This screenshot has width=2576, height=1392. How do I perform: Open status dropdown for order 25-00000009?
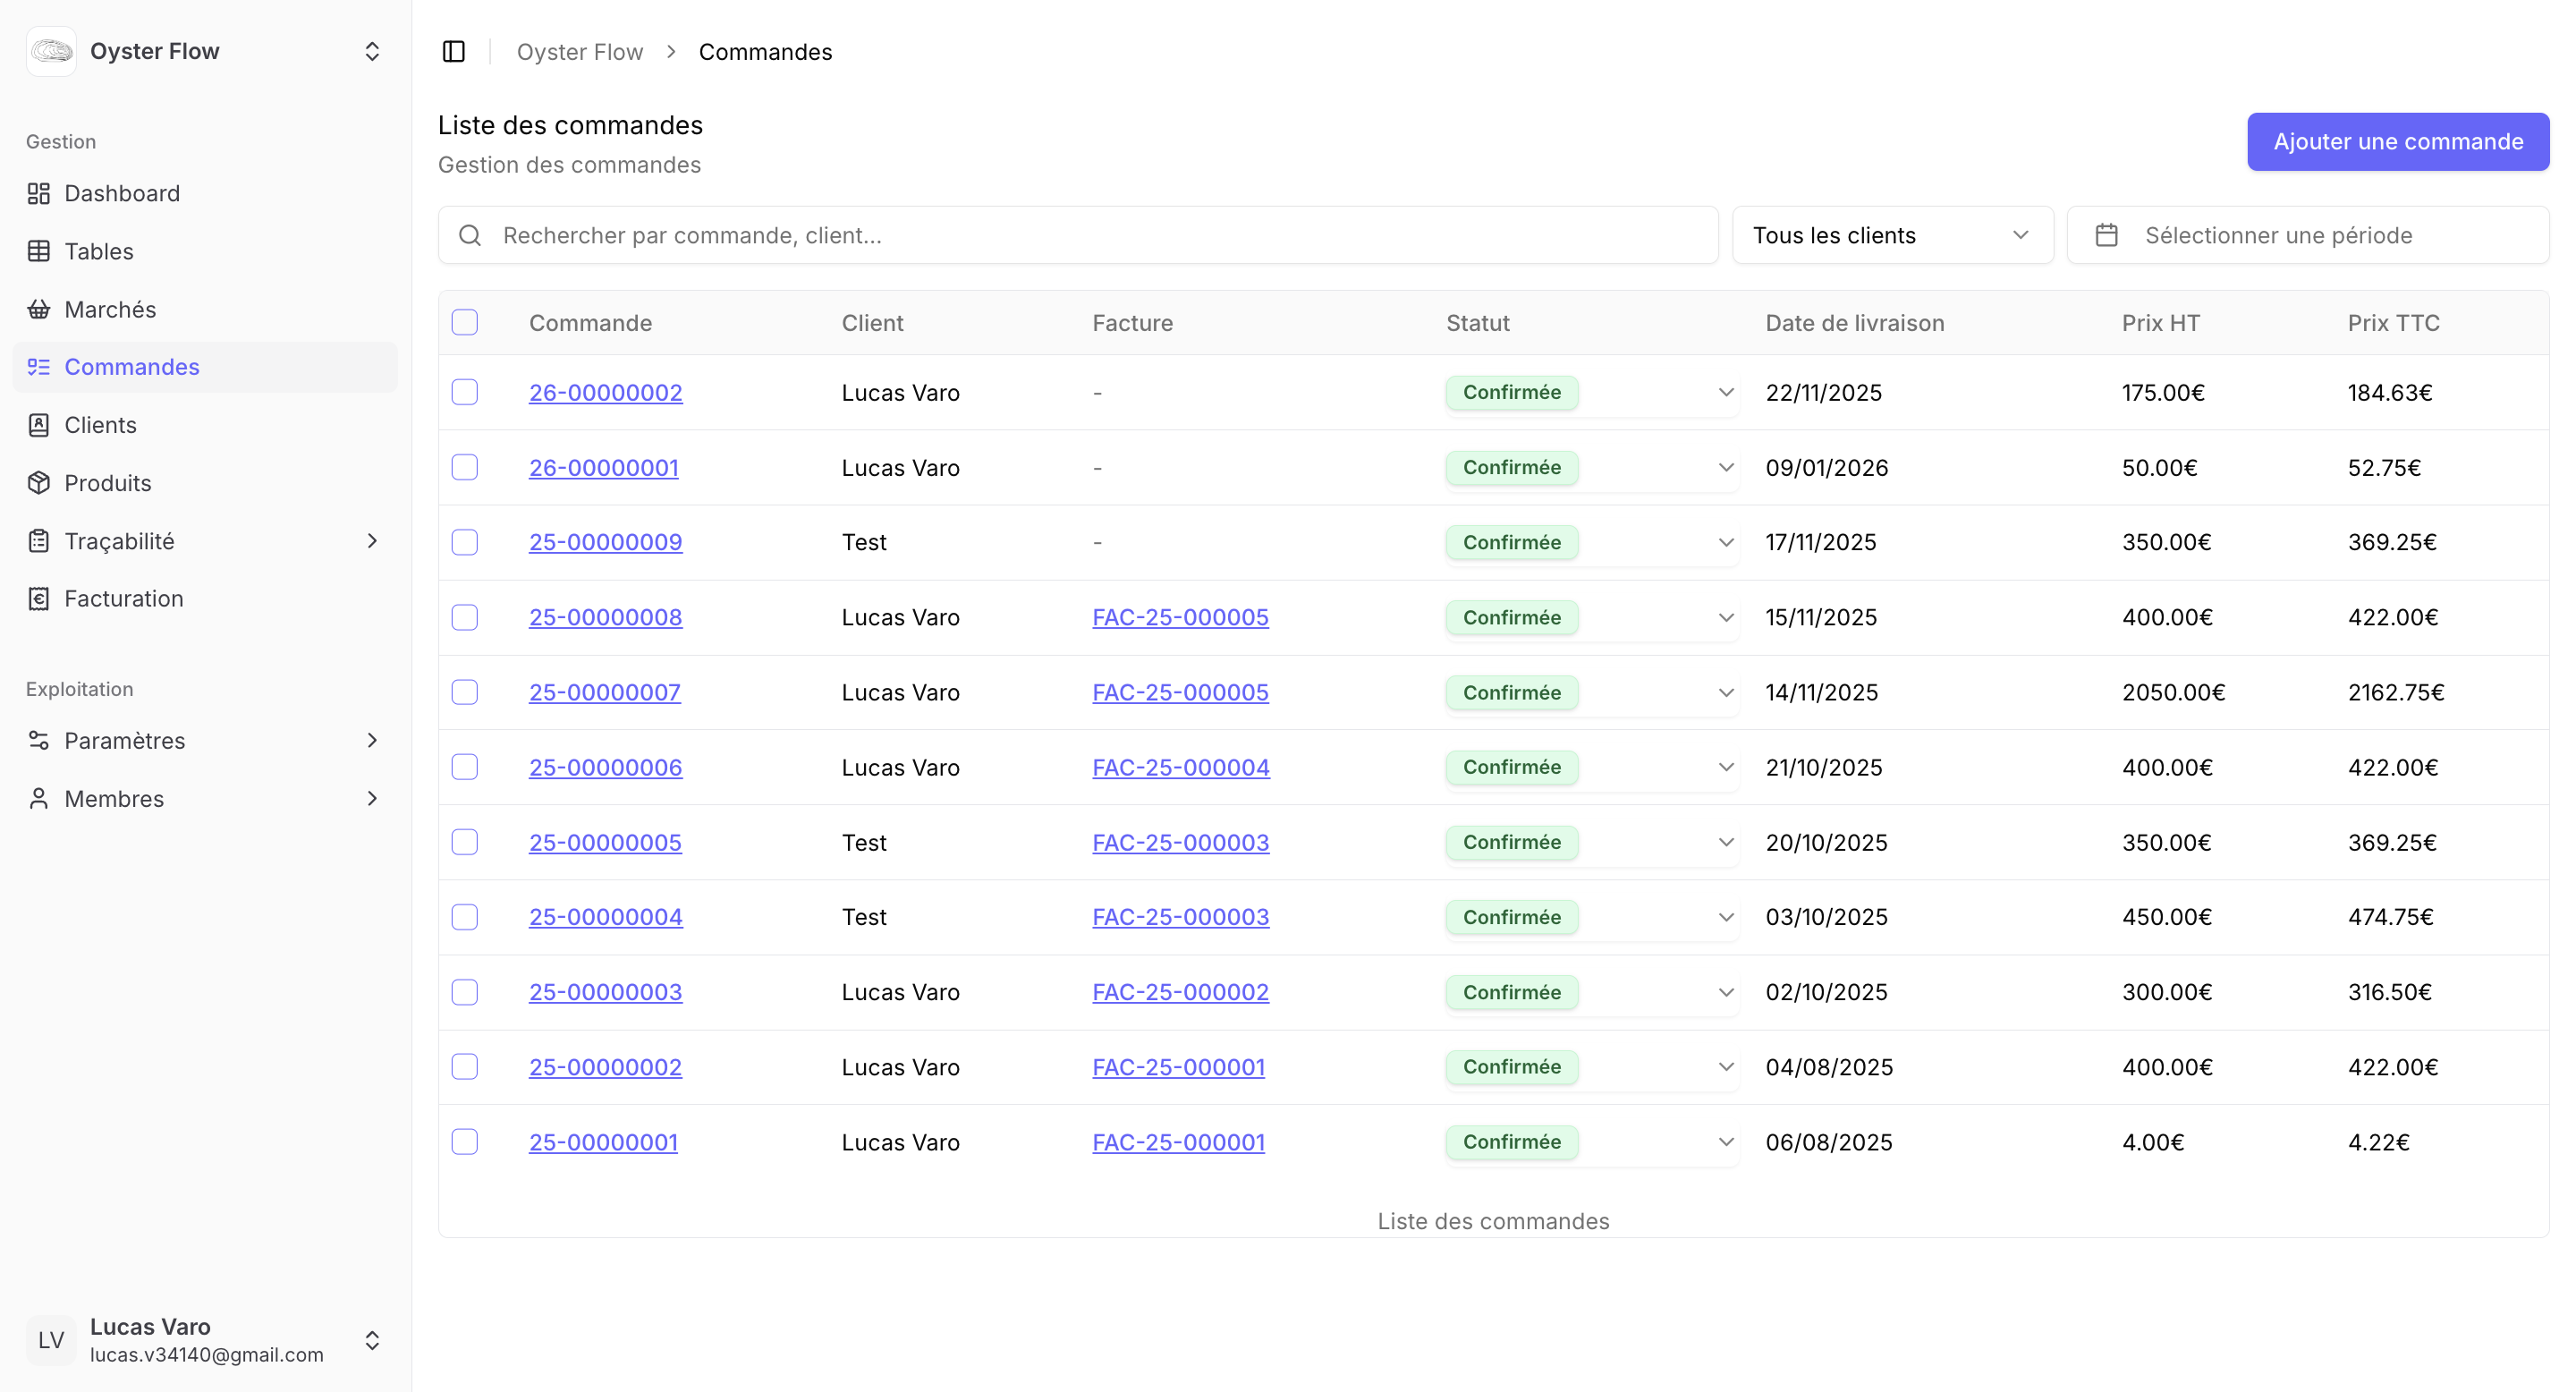pyautogui.click(x=1725, y=542)
